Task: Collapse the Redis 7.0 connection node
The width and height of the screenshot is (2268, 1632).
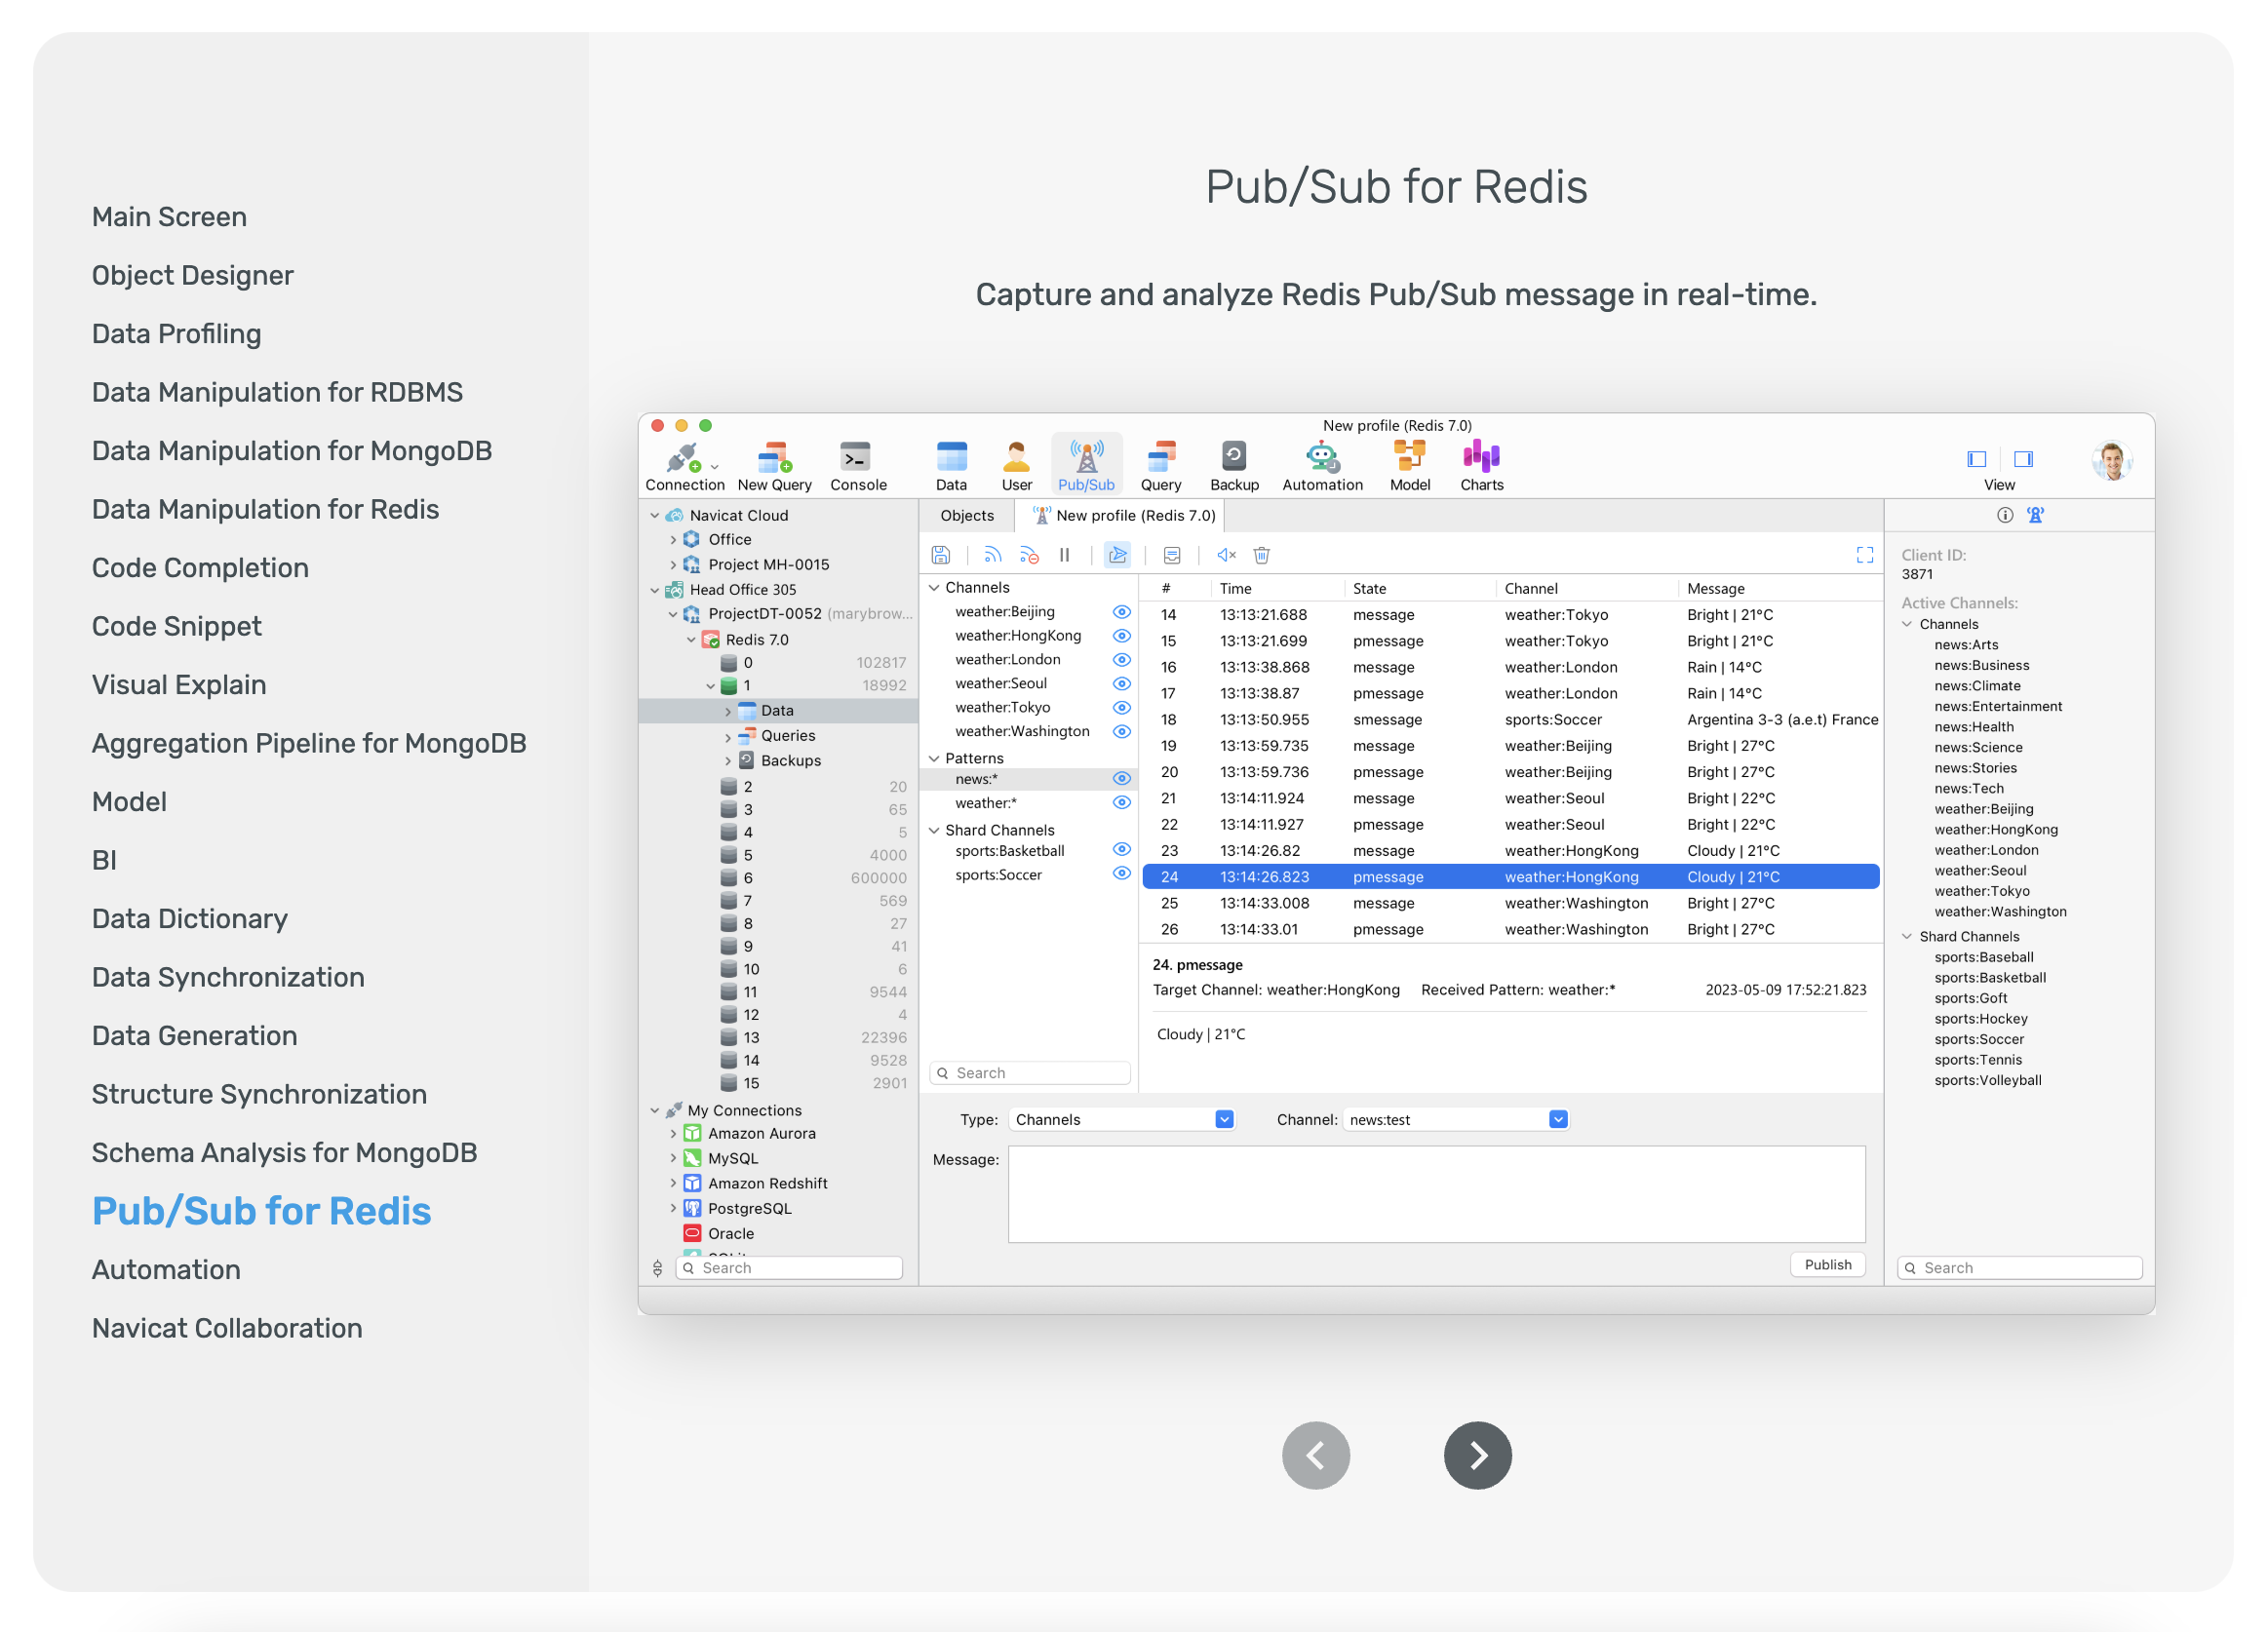Action: pyautogui.click(x=691, y=640)
